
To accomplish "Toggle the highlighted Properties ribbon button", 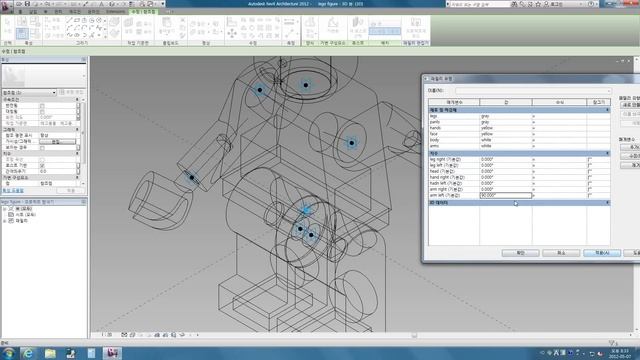I will tap(22, 34).
